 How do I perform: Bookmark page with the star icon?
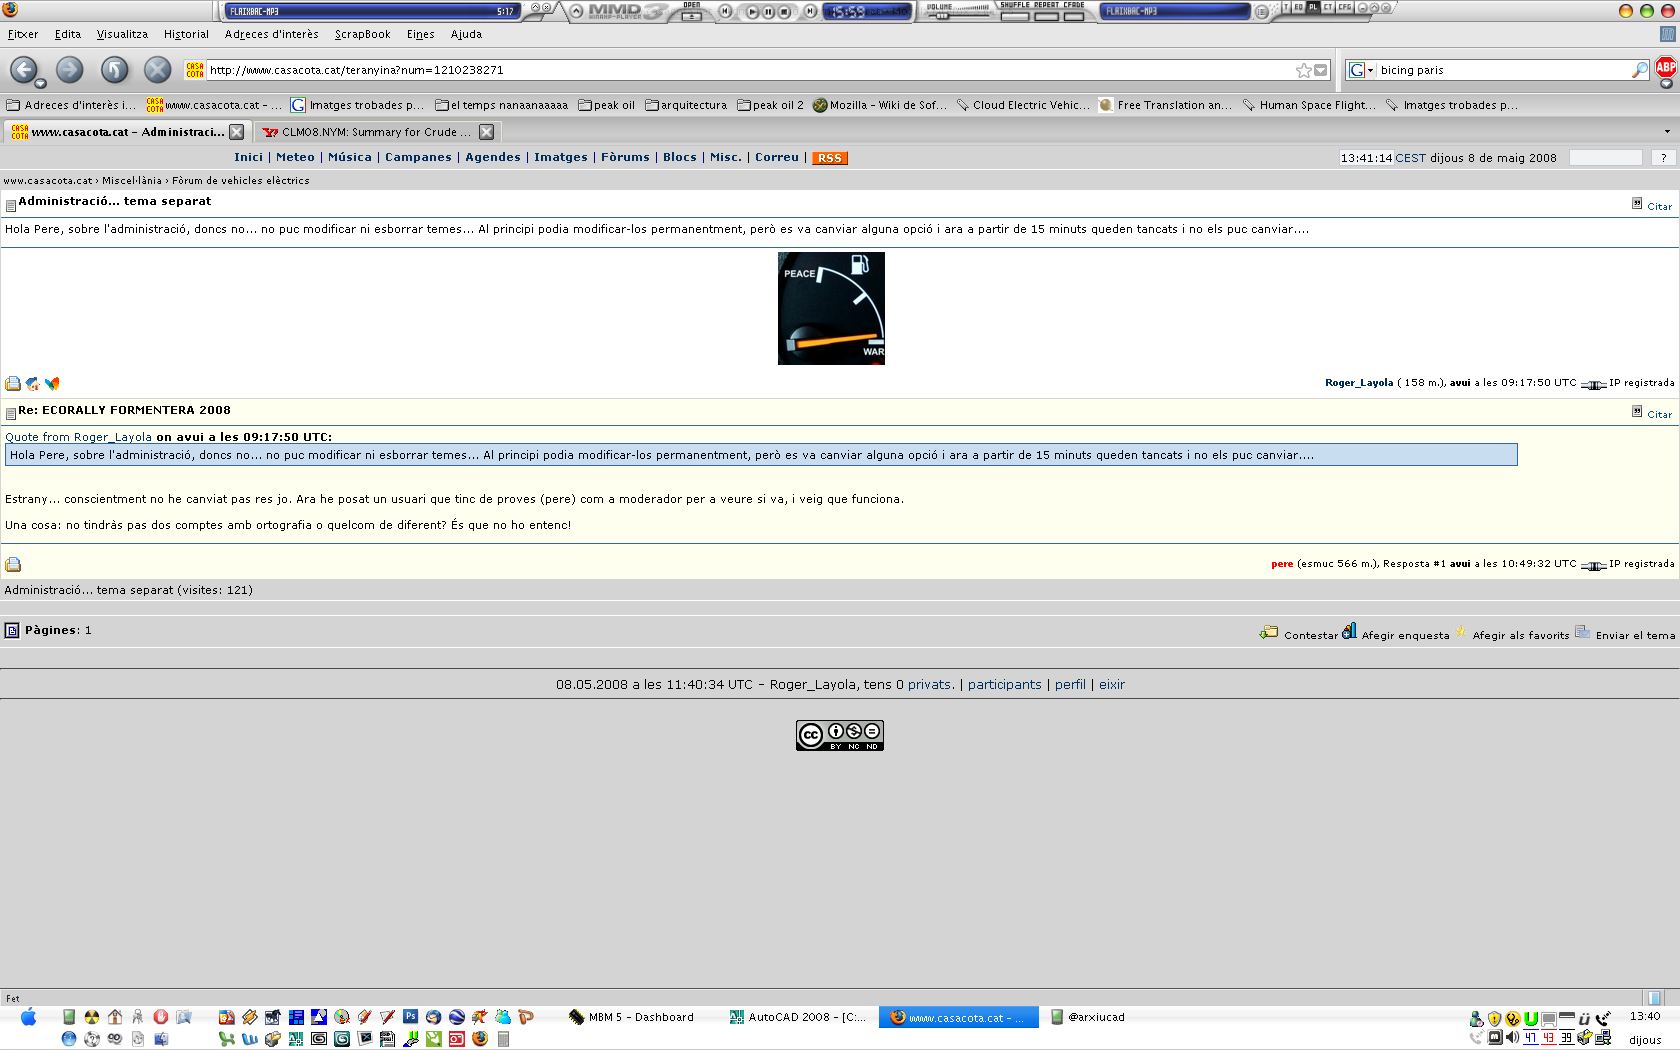point(1303,70)
